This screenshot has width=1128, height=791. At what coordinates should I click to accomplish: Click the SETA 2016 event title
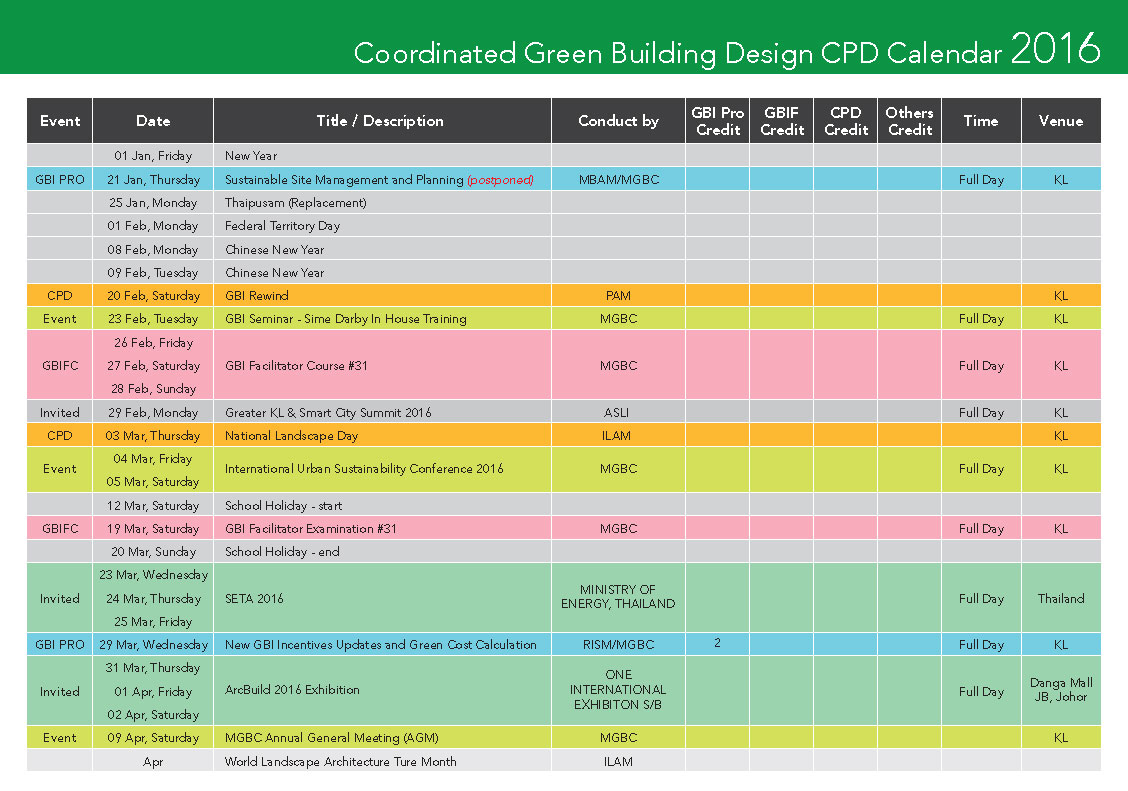tap(254, 599)
